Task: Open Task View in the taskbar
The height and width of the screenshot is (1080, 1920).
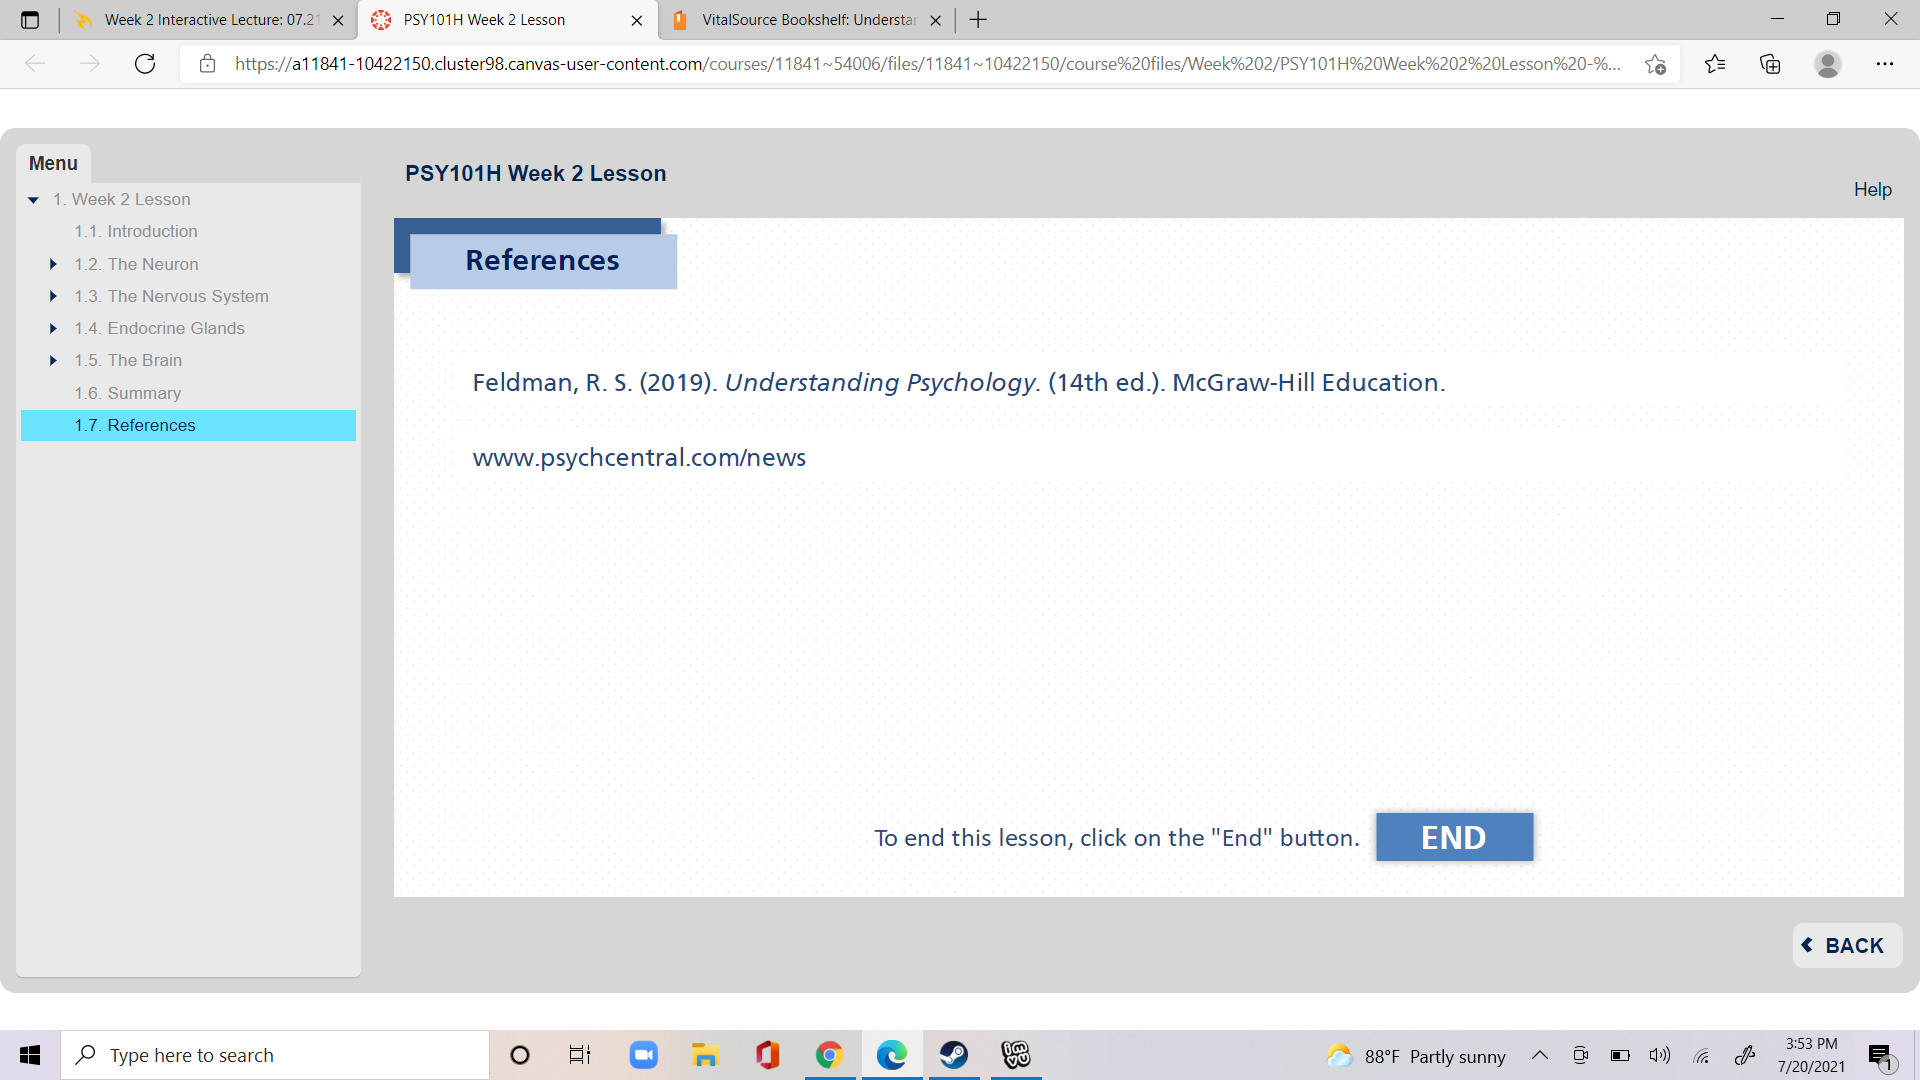Action: point(580,1055)
